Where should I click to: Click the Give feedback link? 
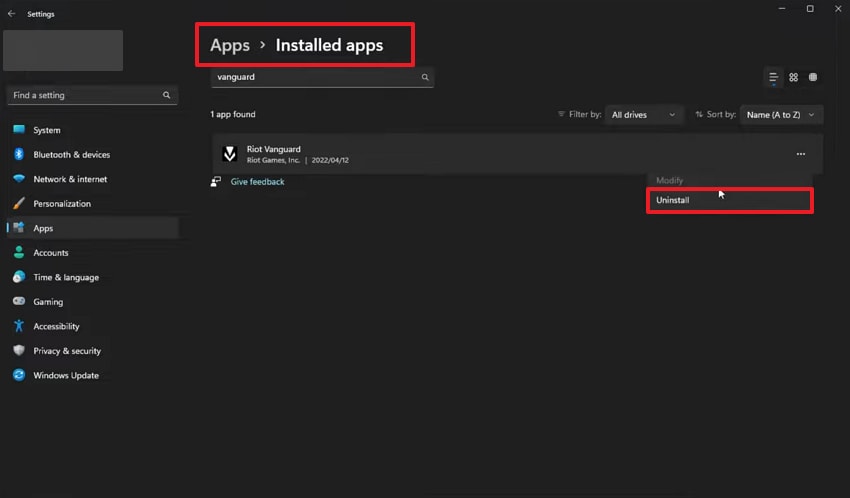[x=257, y=182]
